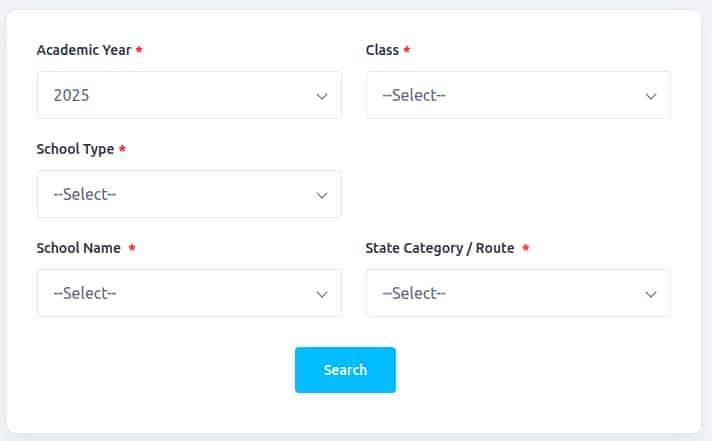This screenshot has width=712, height=441.
Task: Click the "Academic Year" field label
Action: coord(84,50)
